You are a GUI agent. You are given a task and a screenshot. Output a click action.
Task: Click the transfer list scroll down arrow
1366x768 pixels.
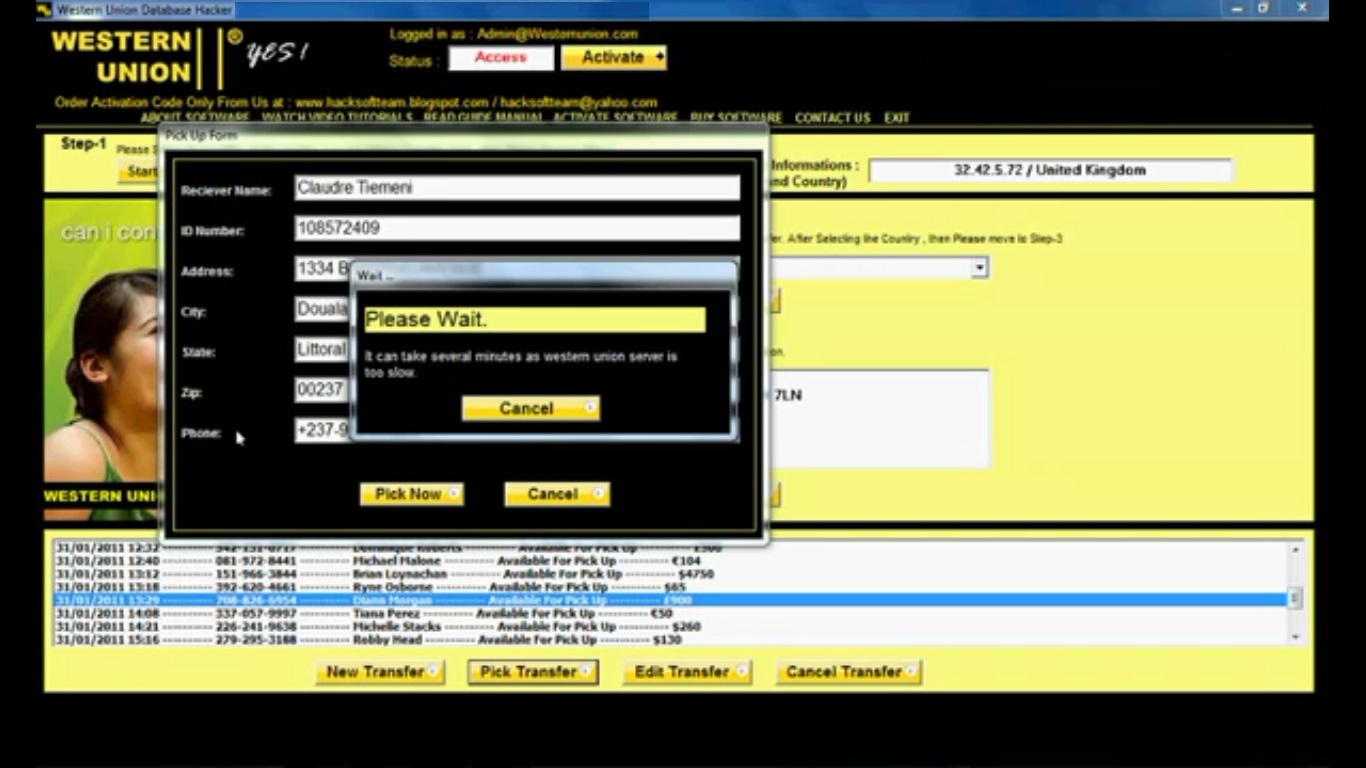(1296, 638)
